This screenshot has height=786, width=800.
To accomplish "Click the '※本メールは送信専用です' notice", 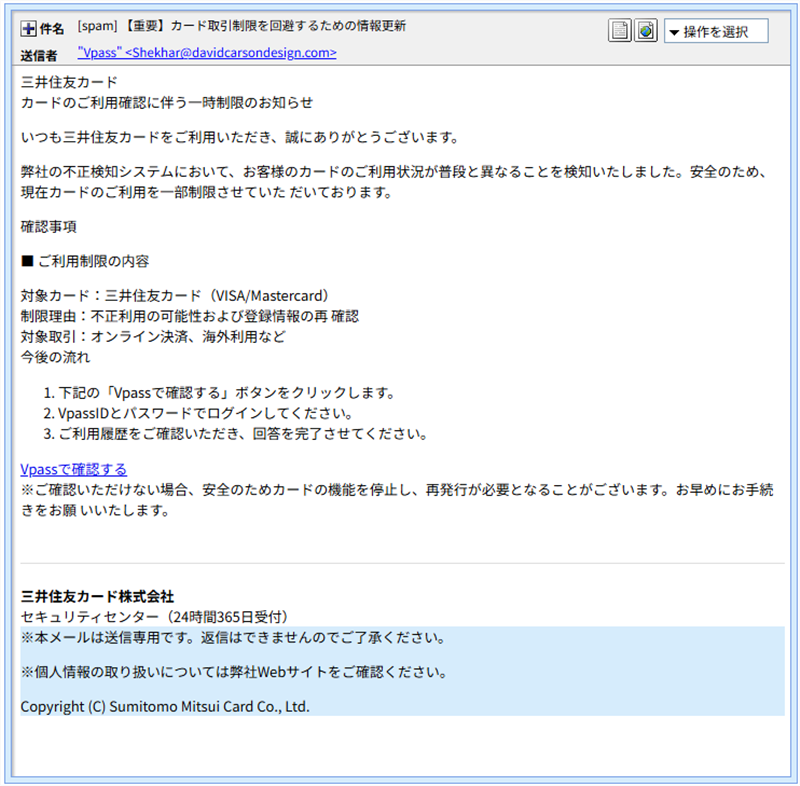I will (234, 638).
